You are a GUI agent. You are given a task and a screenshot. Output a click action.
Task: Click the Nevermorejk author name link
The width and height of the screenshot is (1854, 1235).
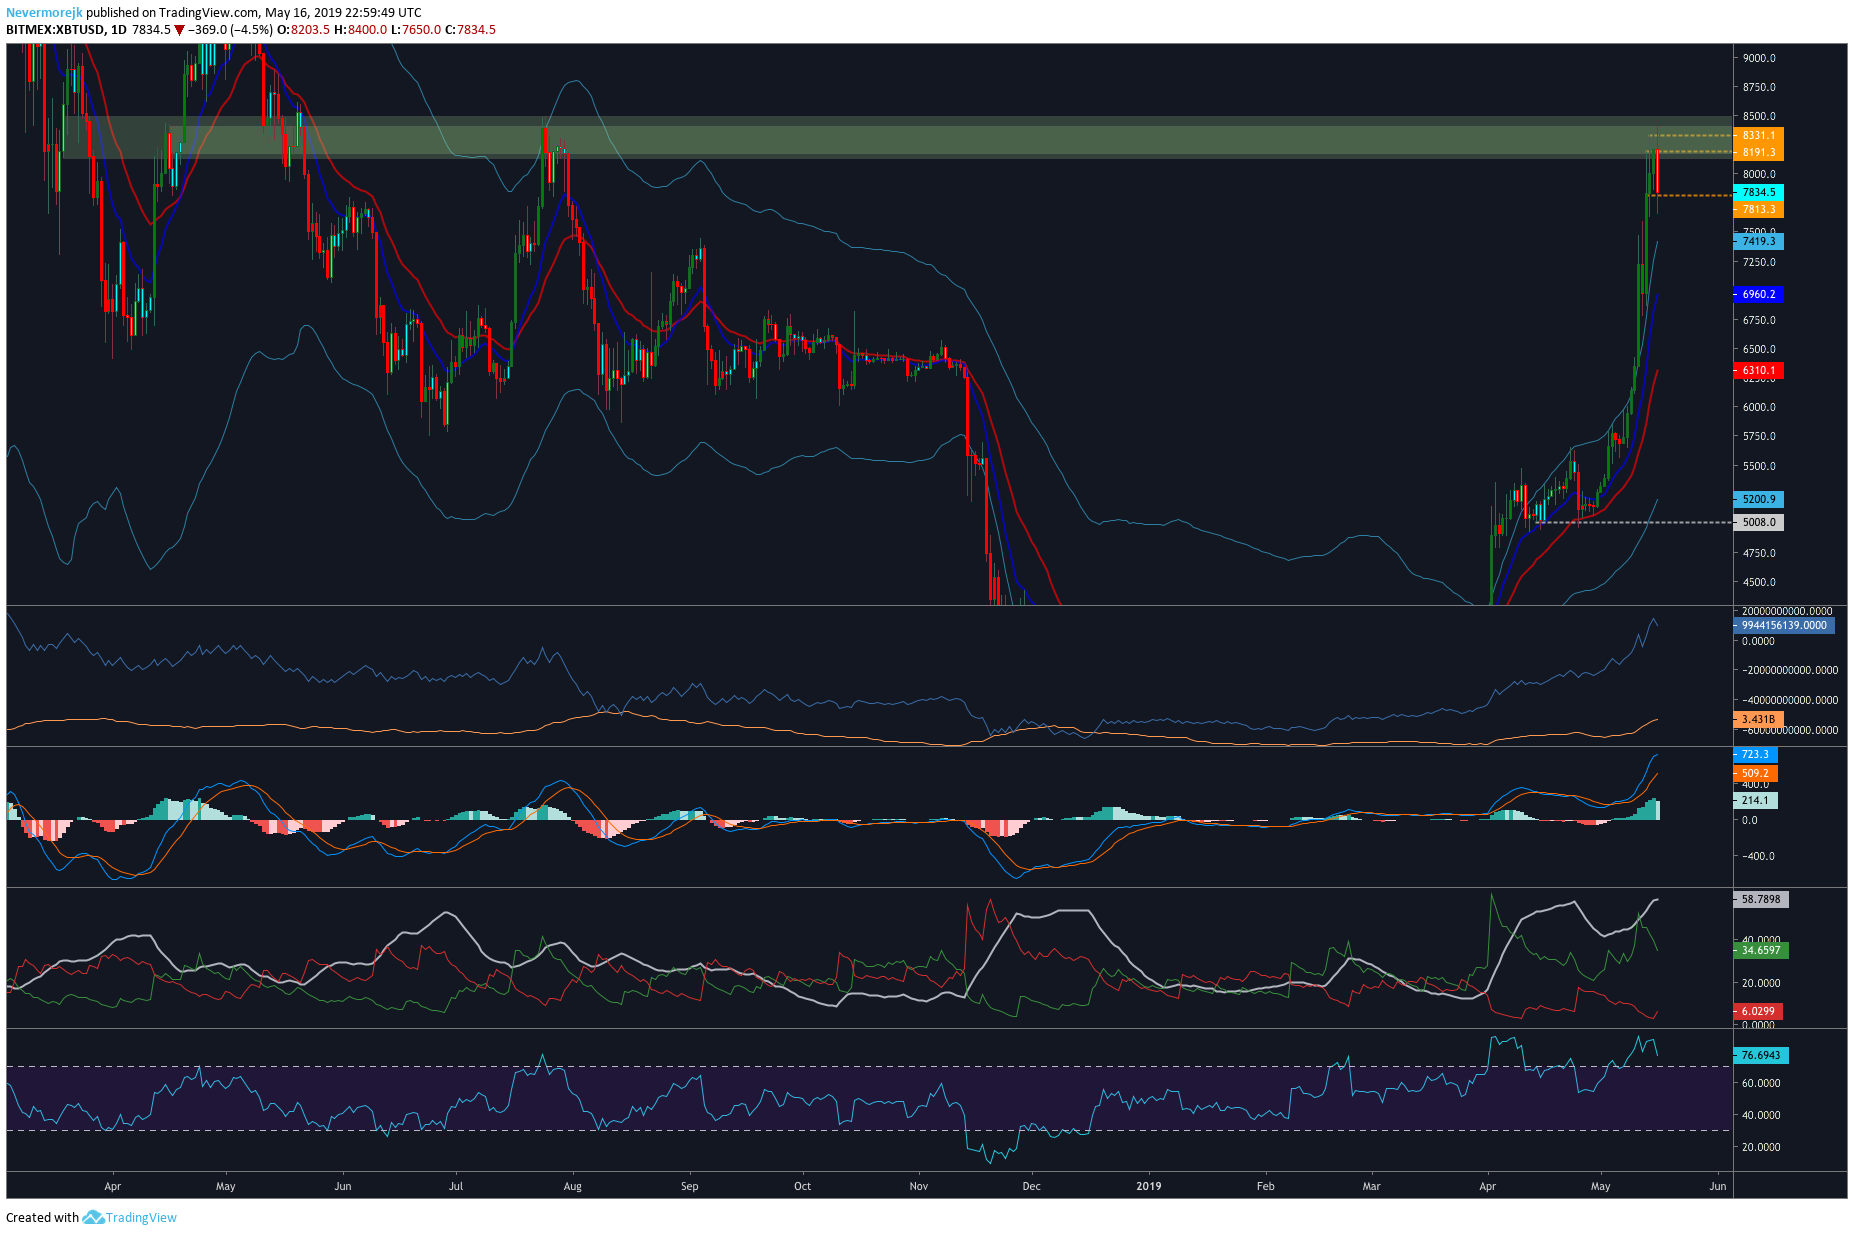pyautogui.click(x=44, y=13)
